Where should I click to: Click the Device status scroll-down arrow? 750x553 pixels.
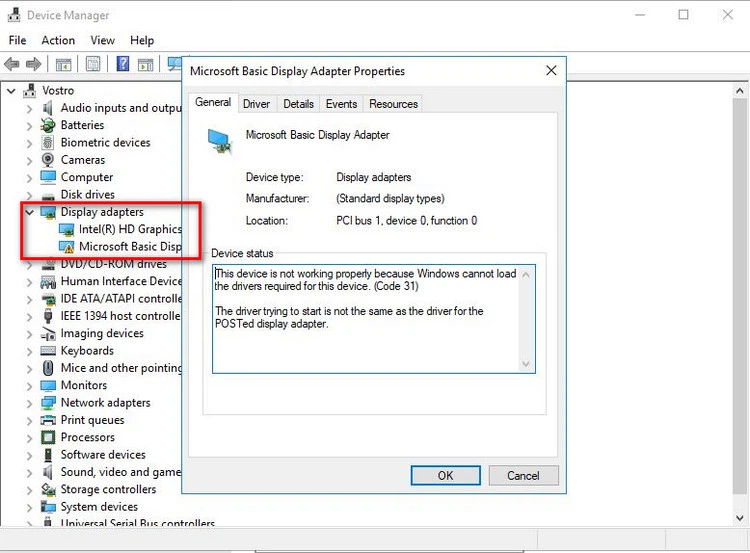(526, 364)
